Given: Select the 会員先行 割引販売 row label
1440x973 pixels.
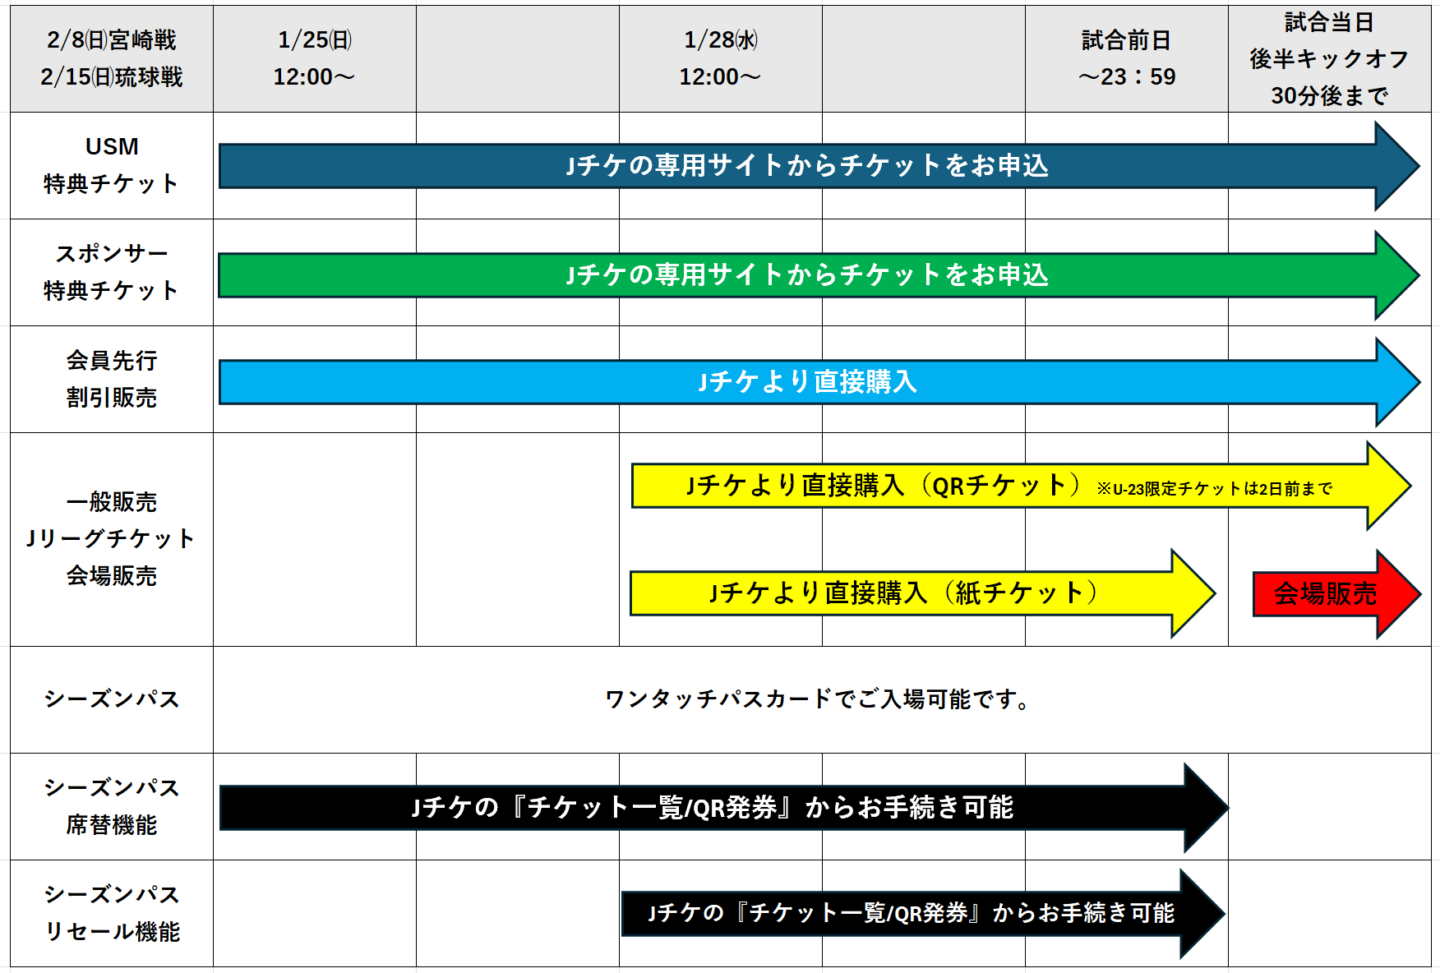Looking at the screenshot, I should (111, 379).
